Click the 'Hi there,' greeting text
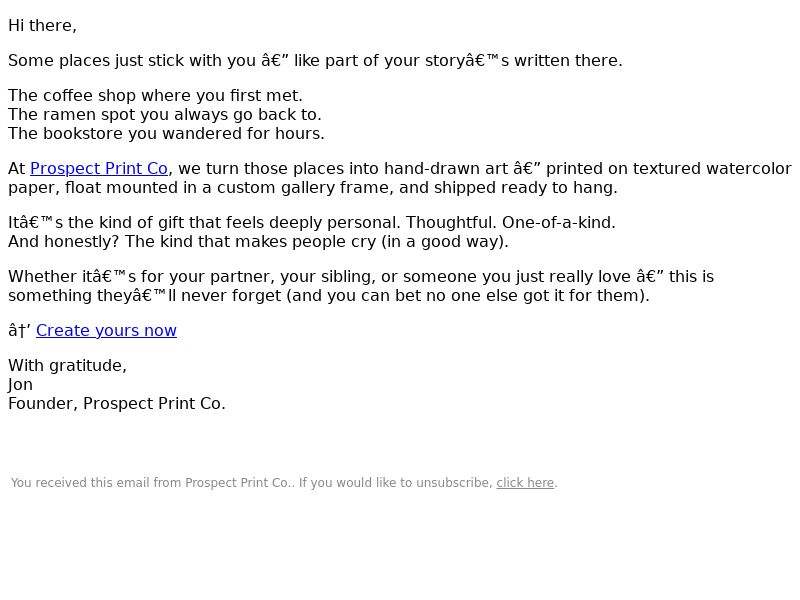Screen dimensions: 800x600 pos(42,26)
